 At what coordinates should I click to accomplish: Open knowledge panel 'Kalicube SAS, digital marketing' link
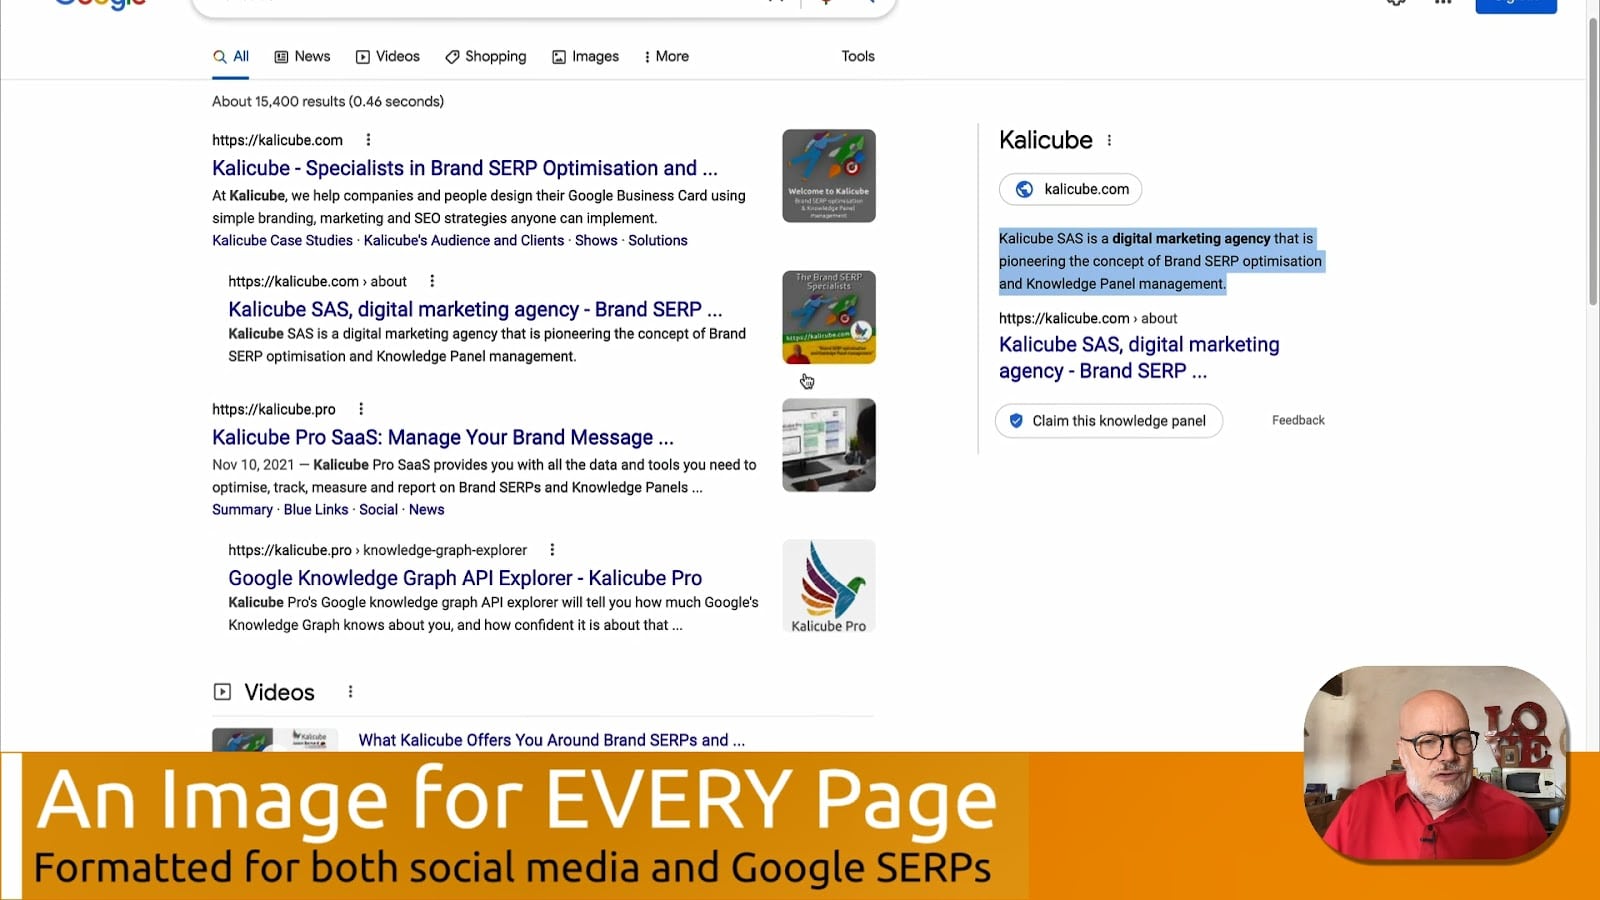pos(1139,358)
